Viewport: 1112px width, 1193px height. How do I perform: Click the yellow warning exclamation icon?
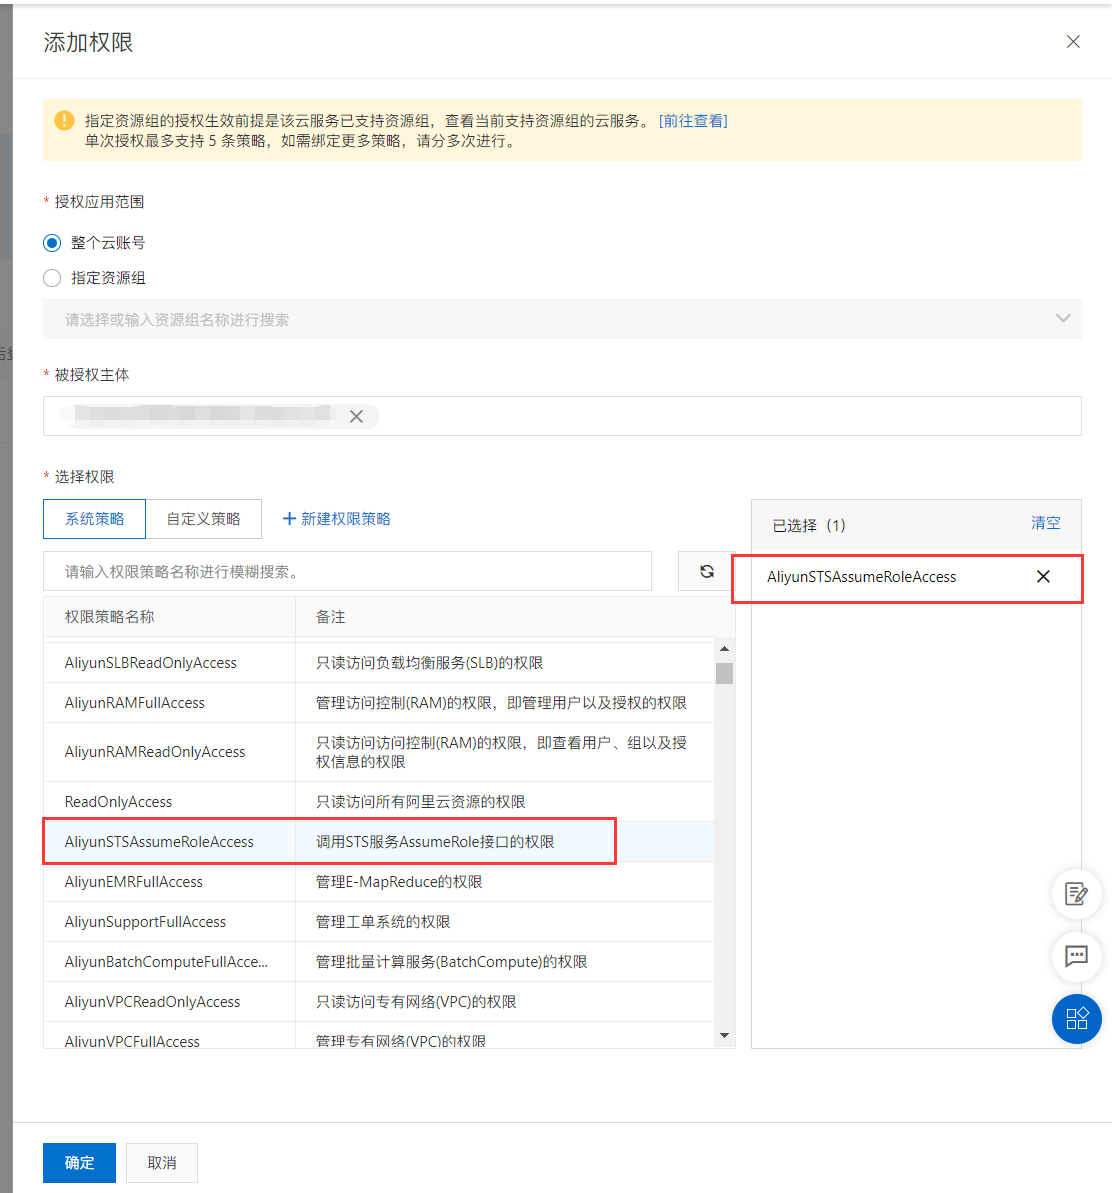pos(65,120)
